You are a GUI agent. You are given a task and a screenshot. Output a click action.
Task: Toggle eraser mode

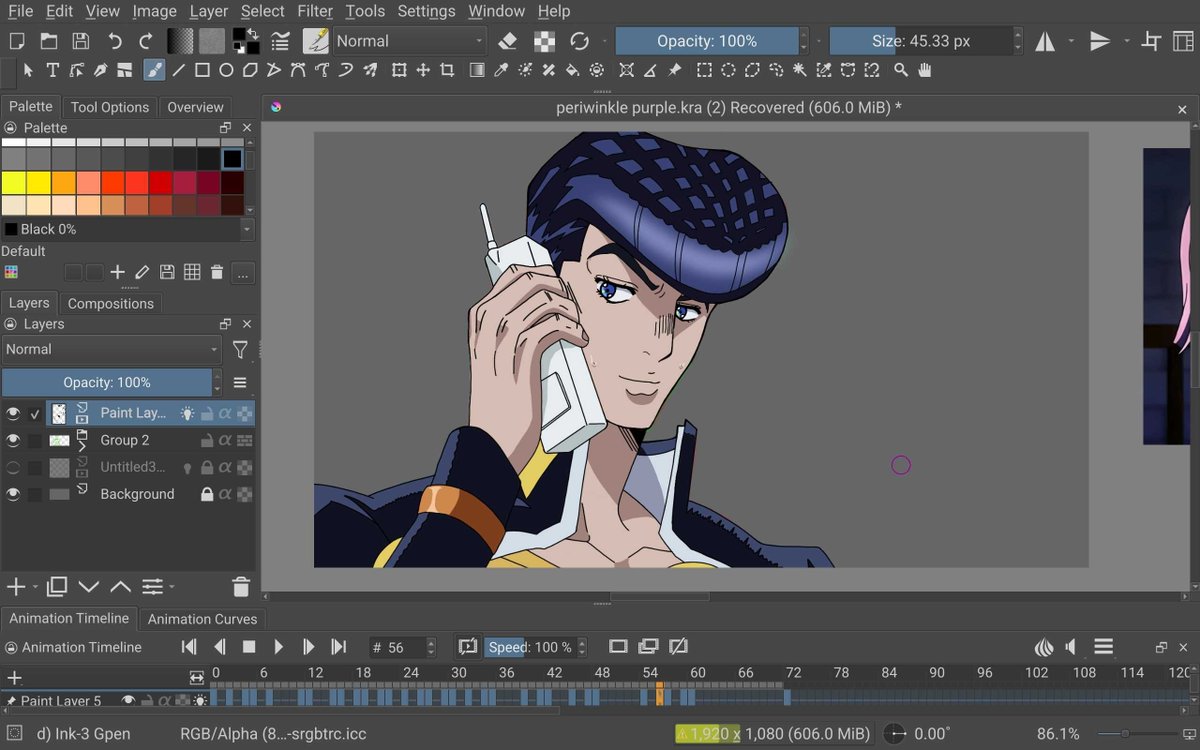(x=507, y=41)
